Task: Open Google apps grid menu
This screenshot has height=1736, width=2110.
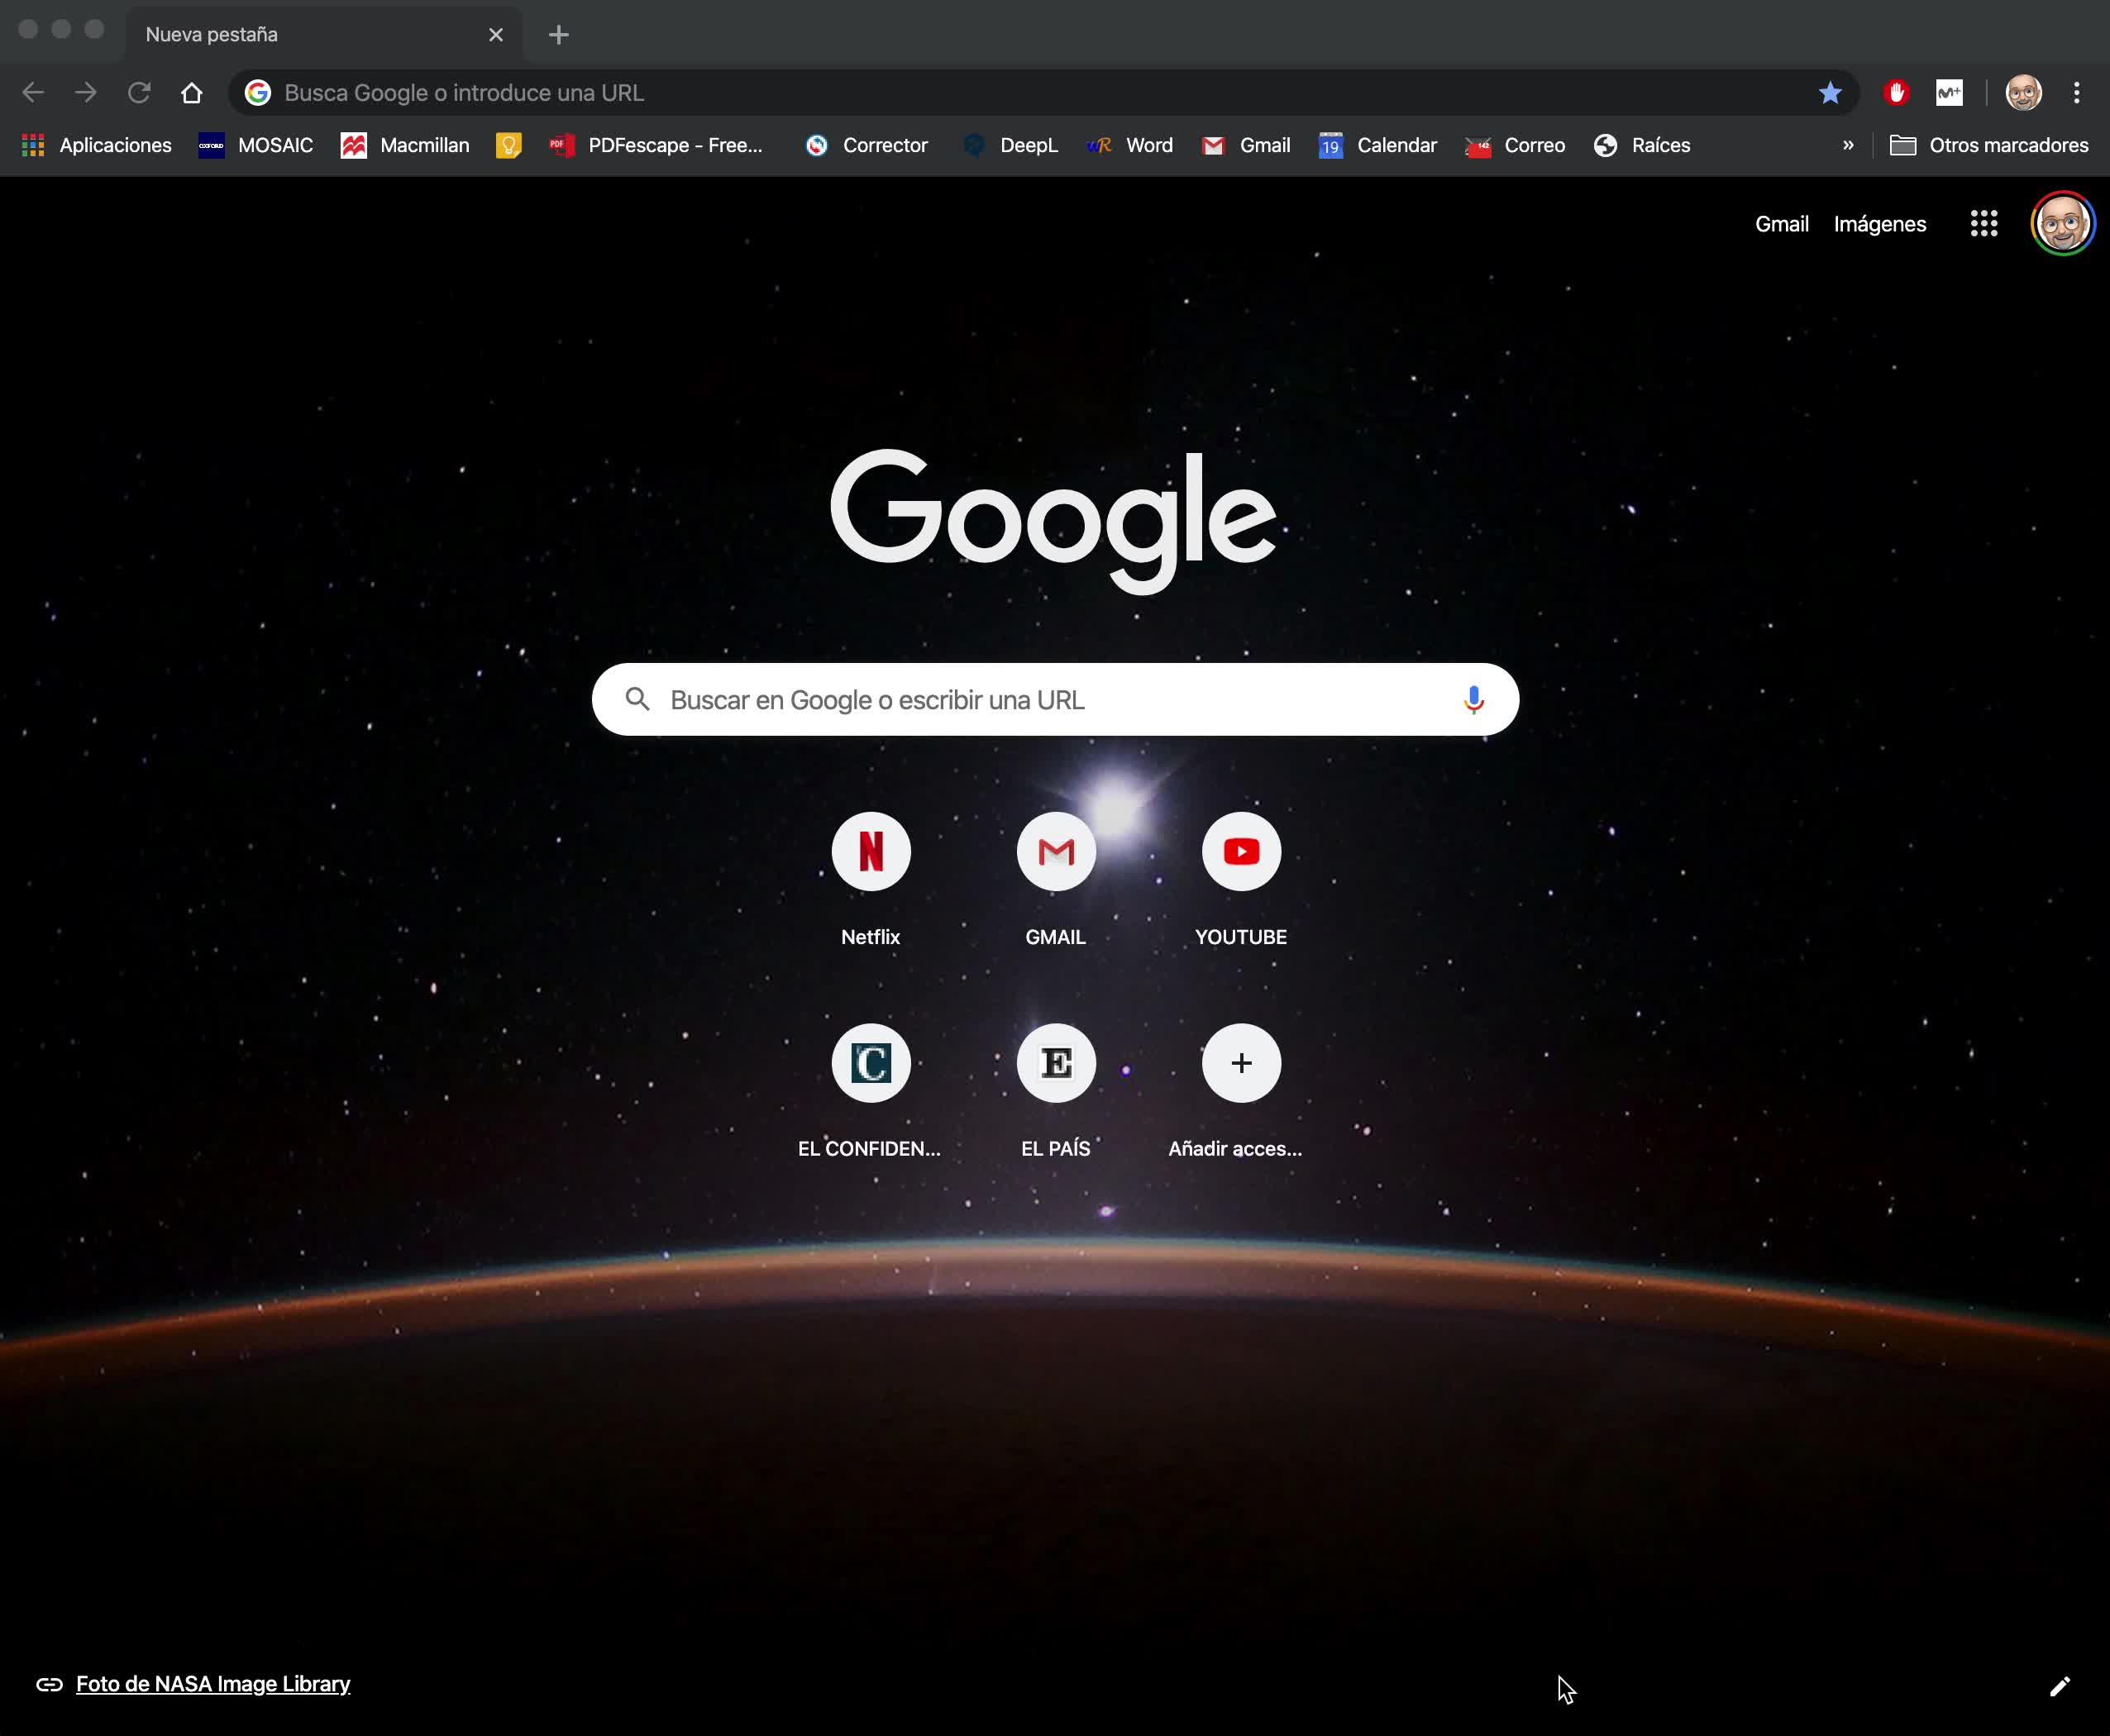Action: point(1983,224)
